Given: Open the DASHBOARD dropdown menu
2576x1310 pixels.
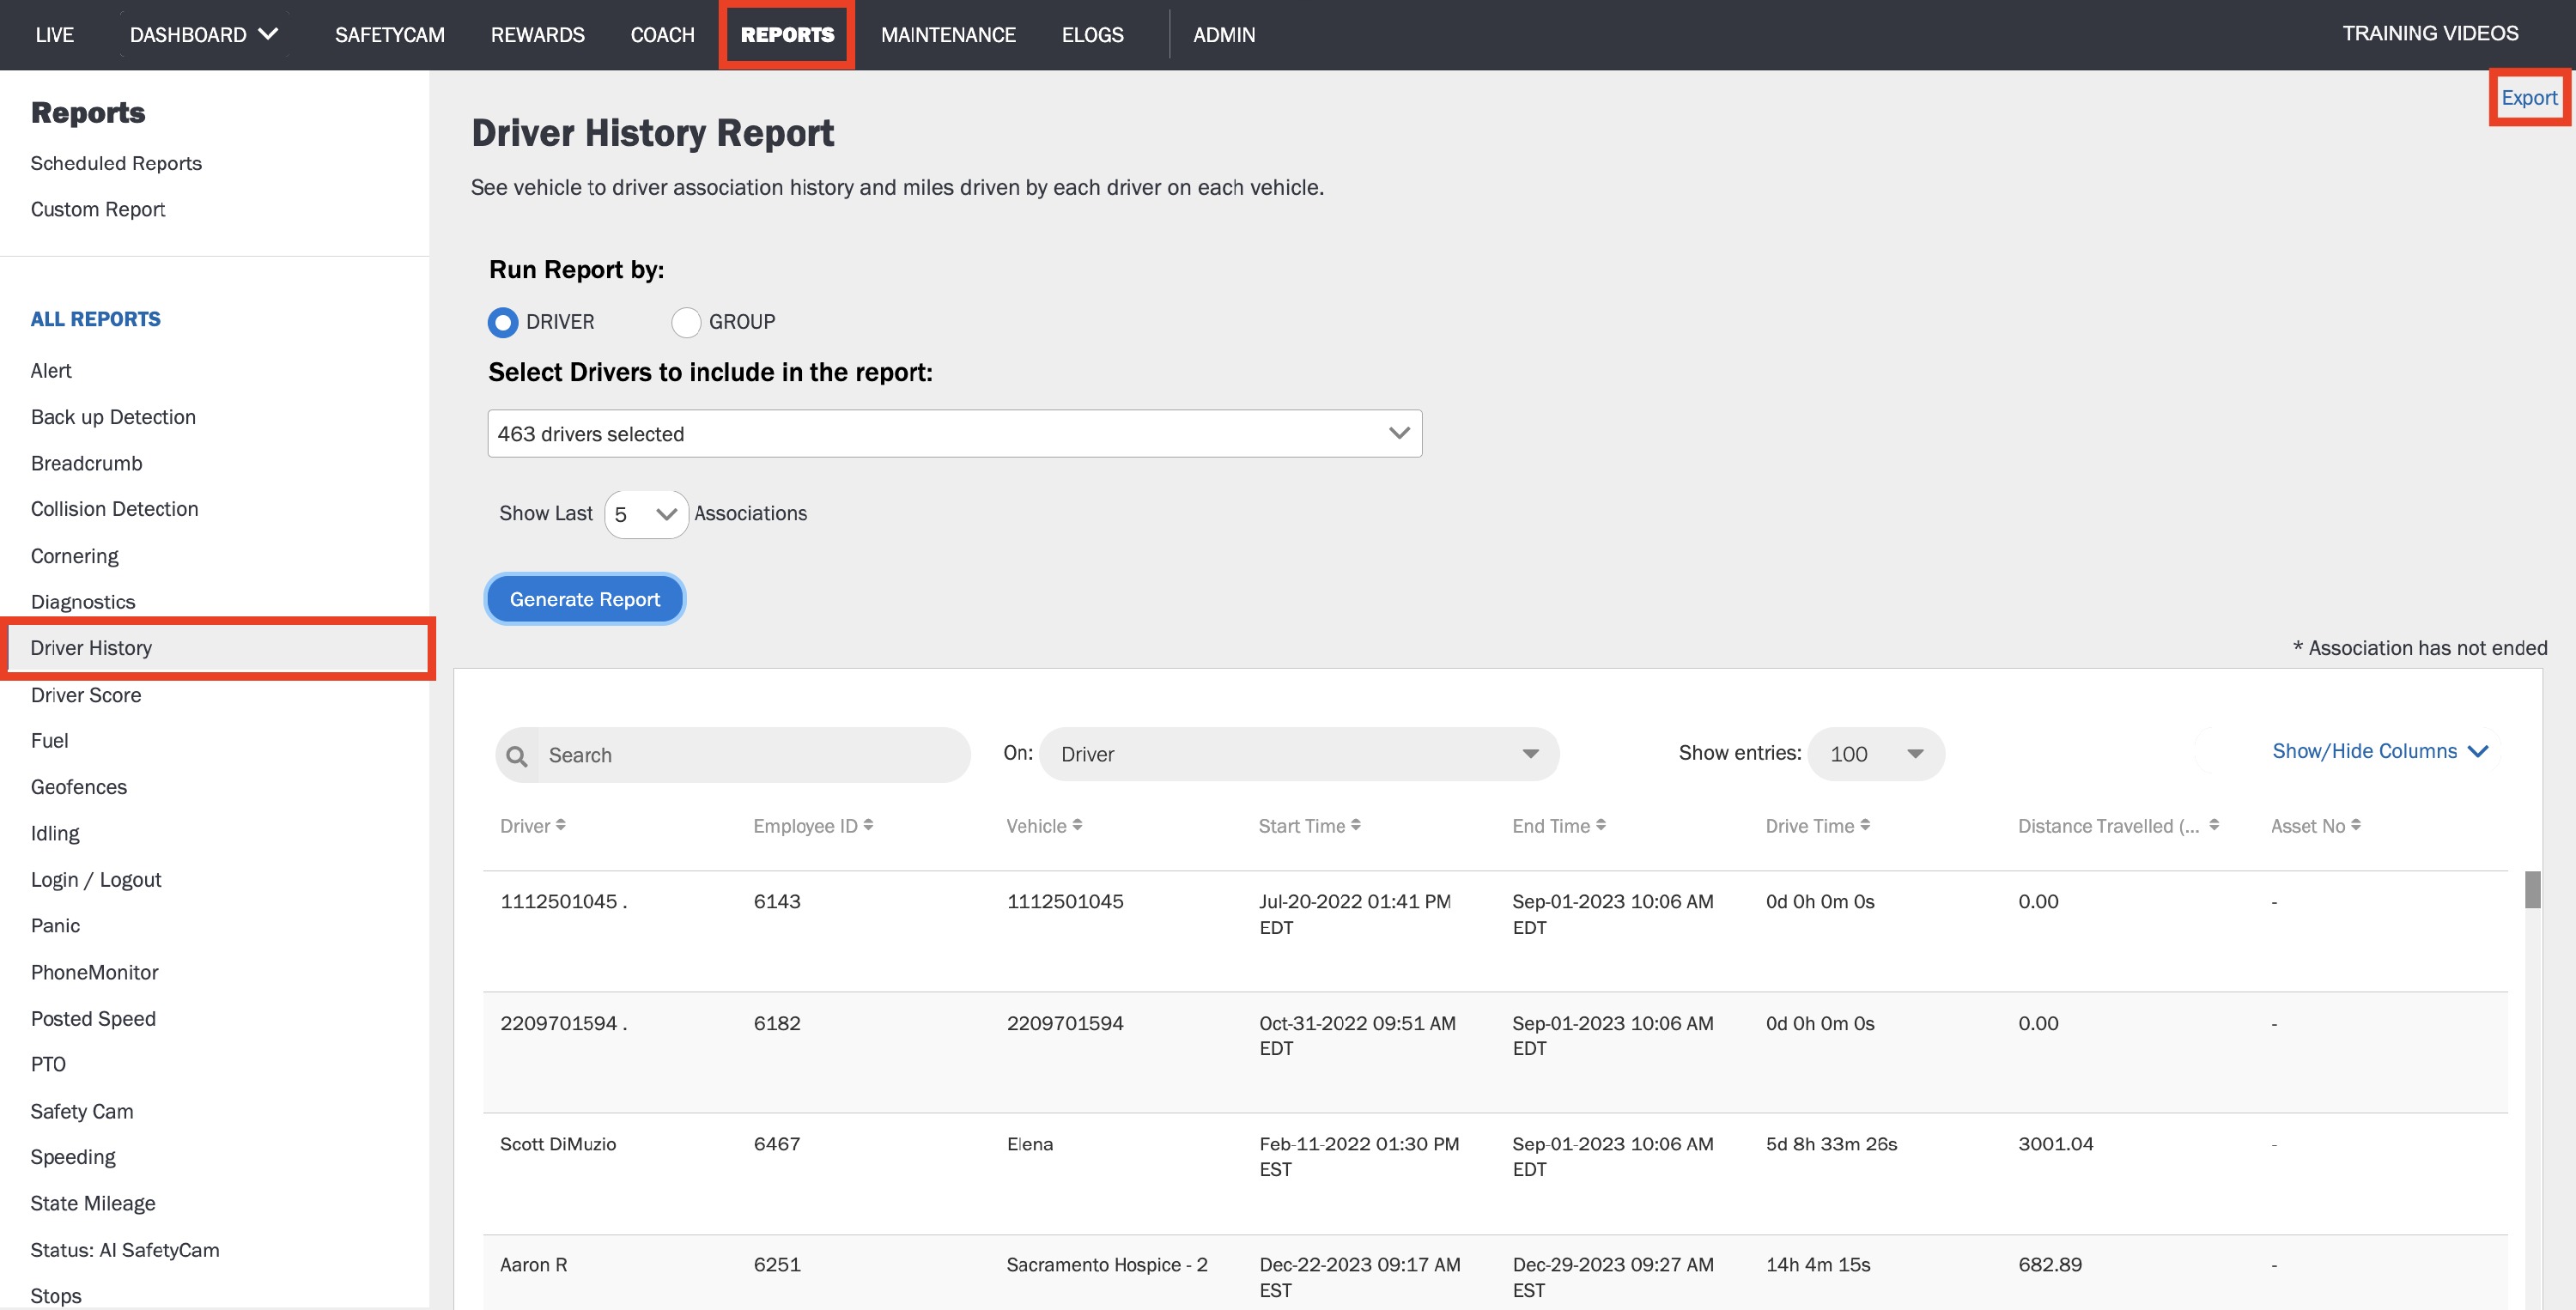Looking at the screenshot, I should coord(204,35).
